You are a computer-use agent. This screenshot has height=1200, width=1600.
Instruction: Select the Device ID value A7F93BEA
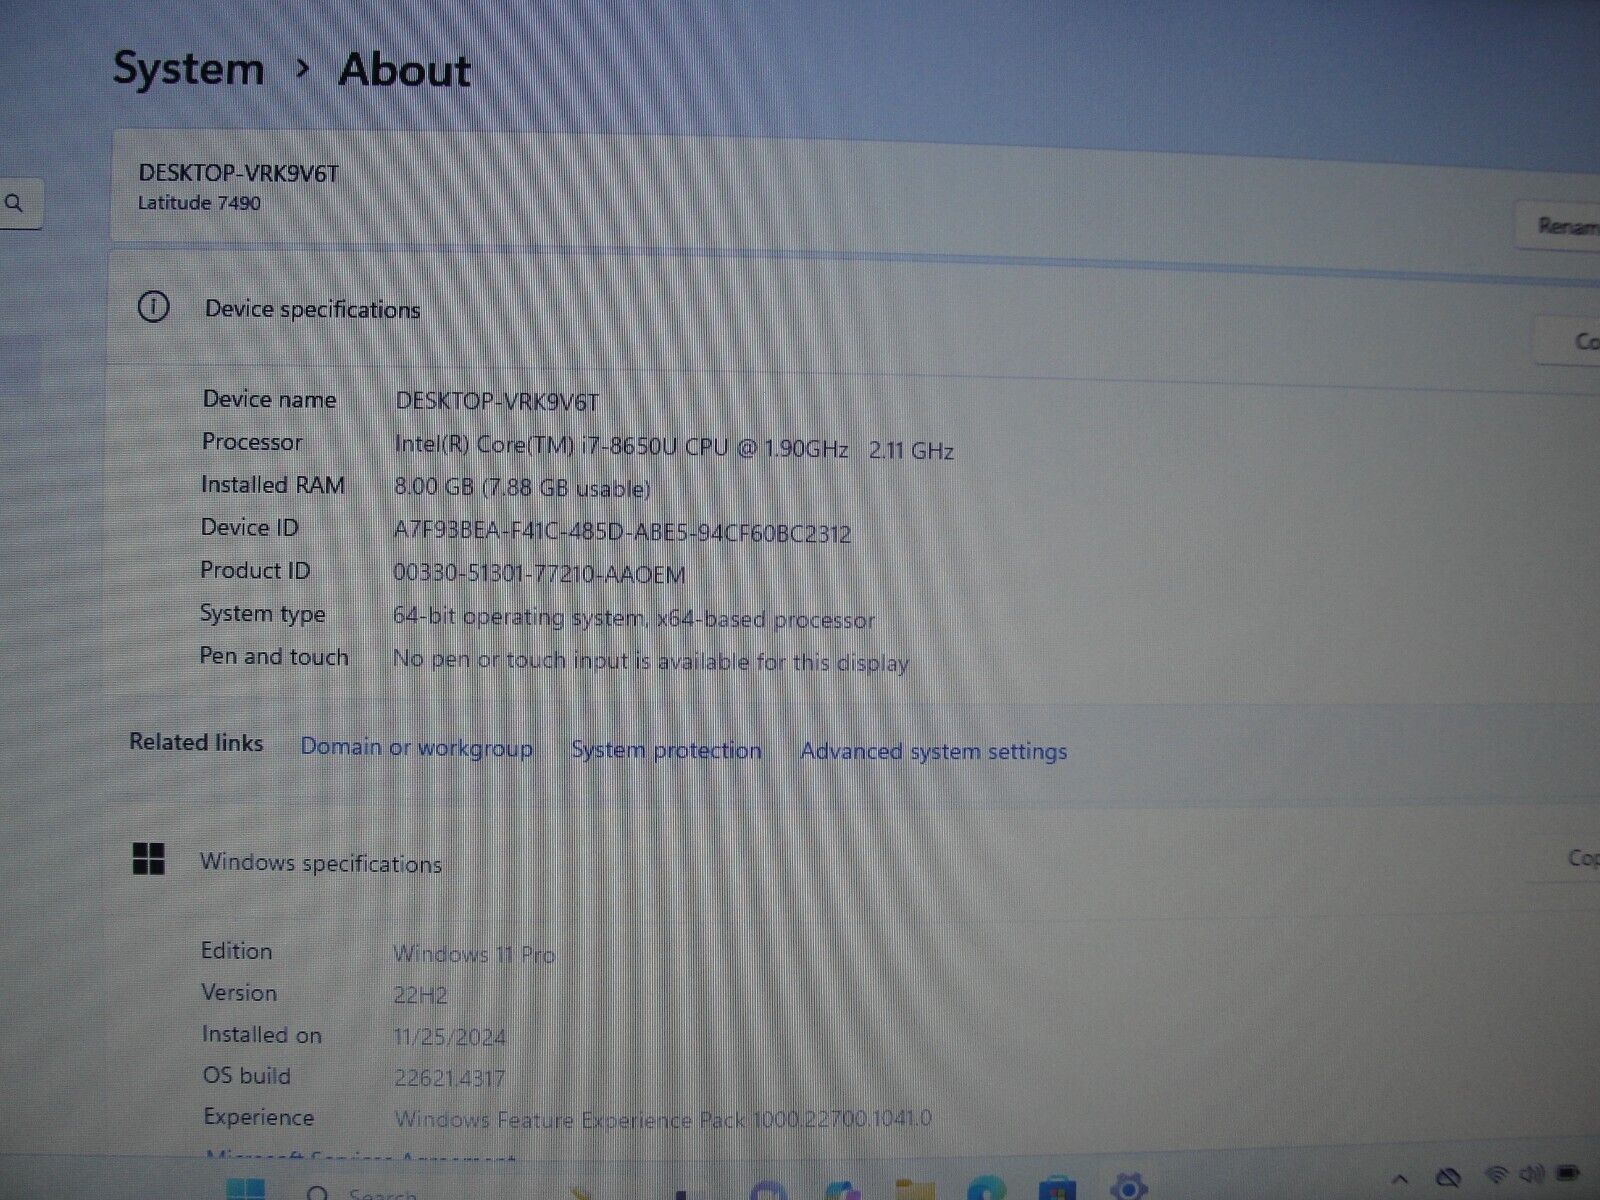622,532
